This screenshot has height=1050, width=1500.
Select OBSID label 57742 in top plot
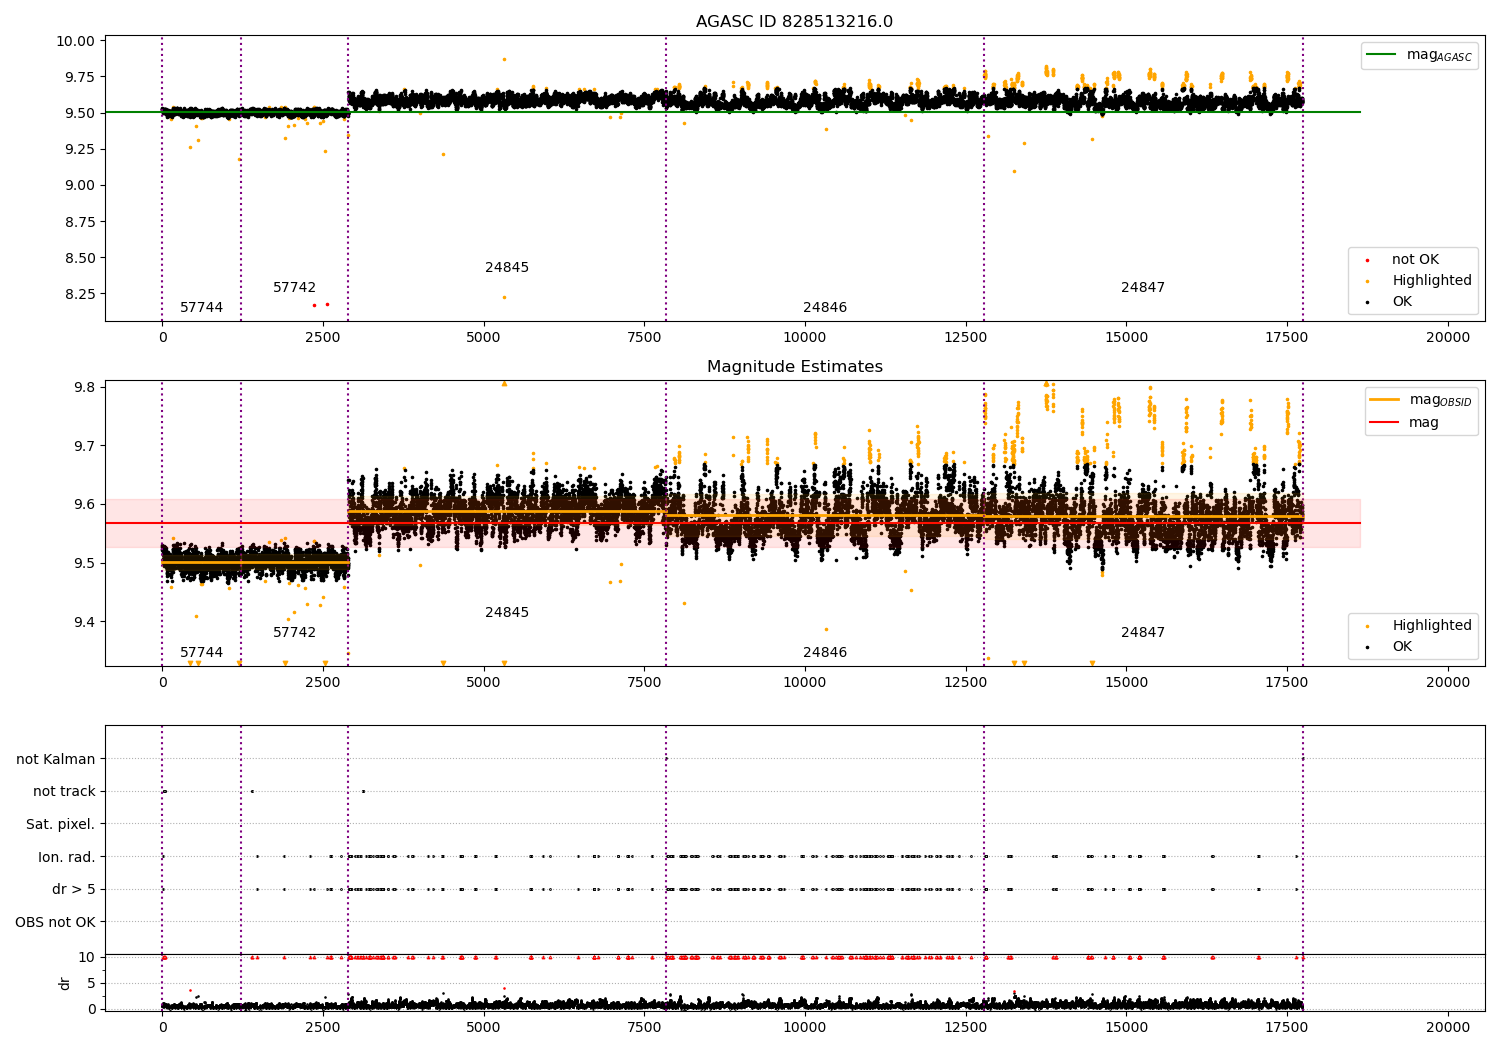tap(294, 288)
